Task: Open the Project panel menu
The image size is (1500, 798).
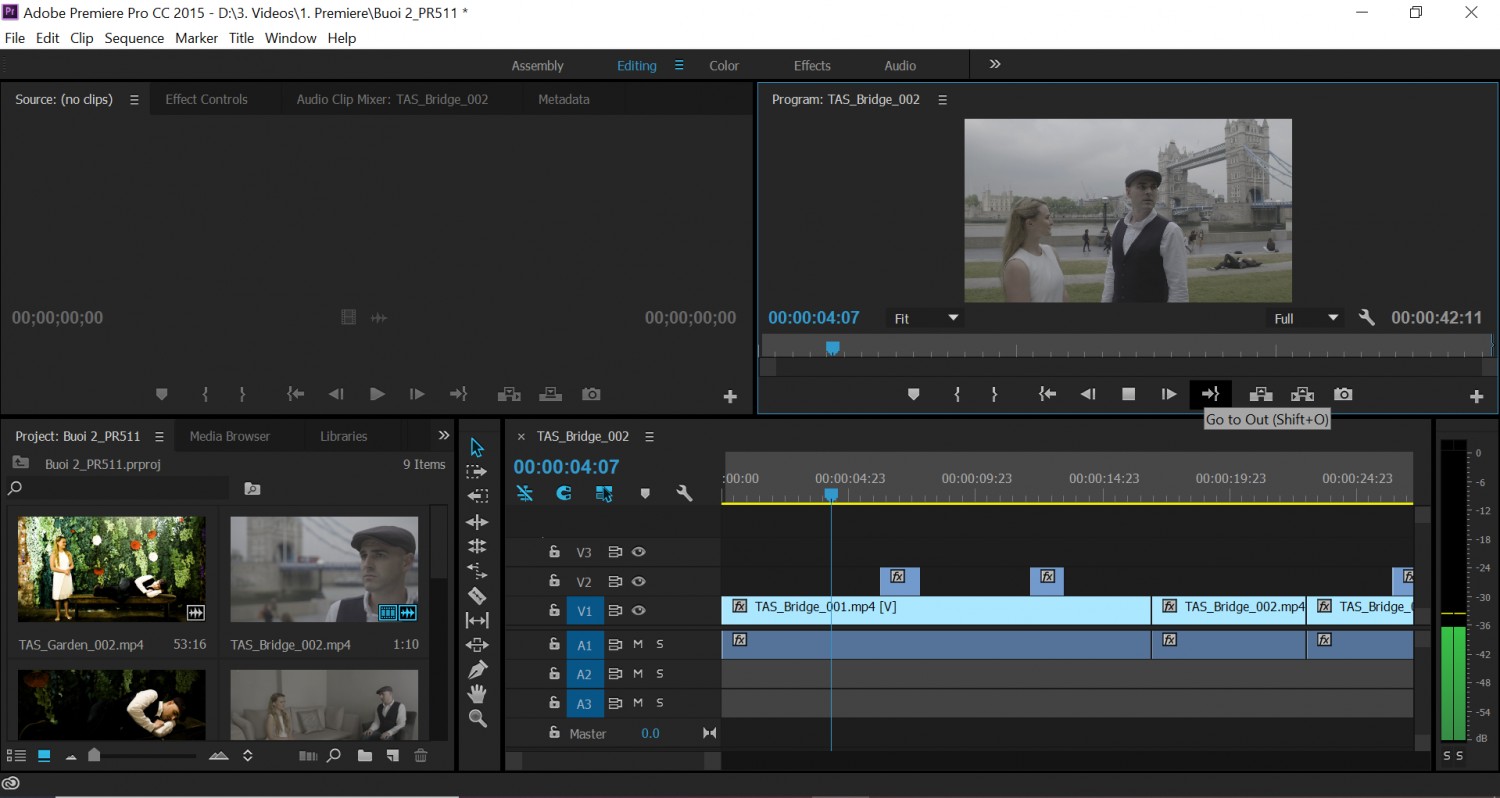Action: (159, 437)
